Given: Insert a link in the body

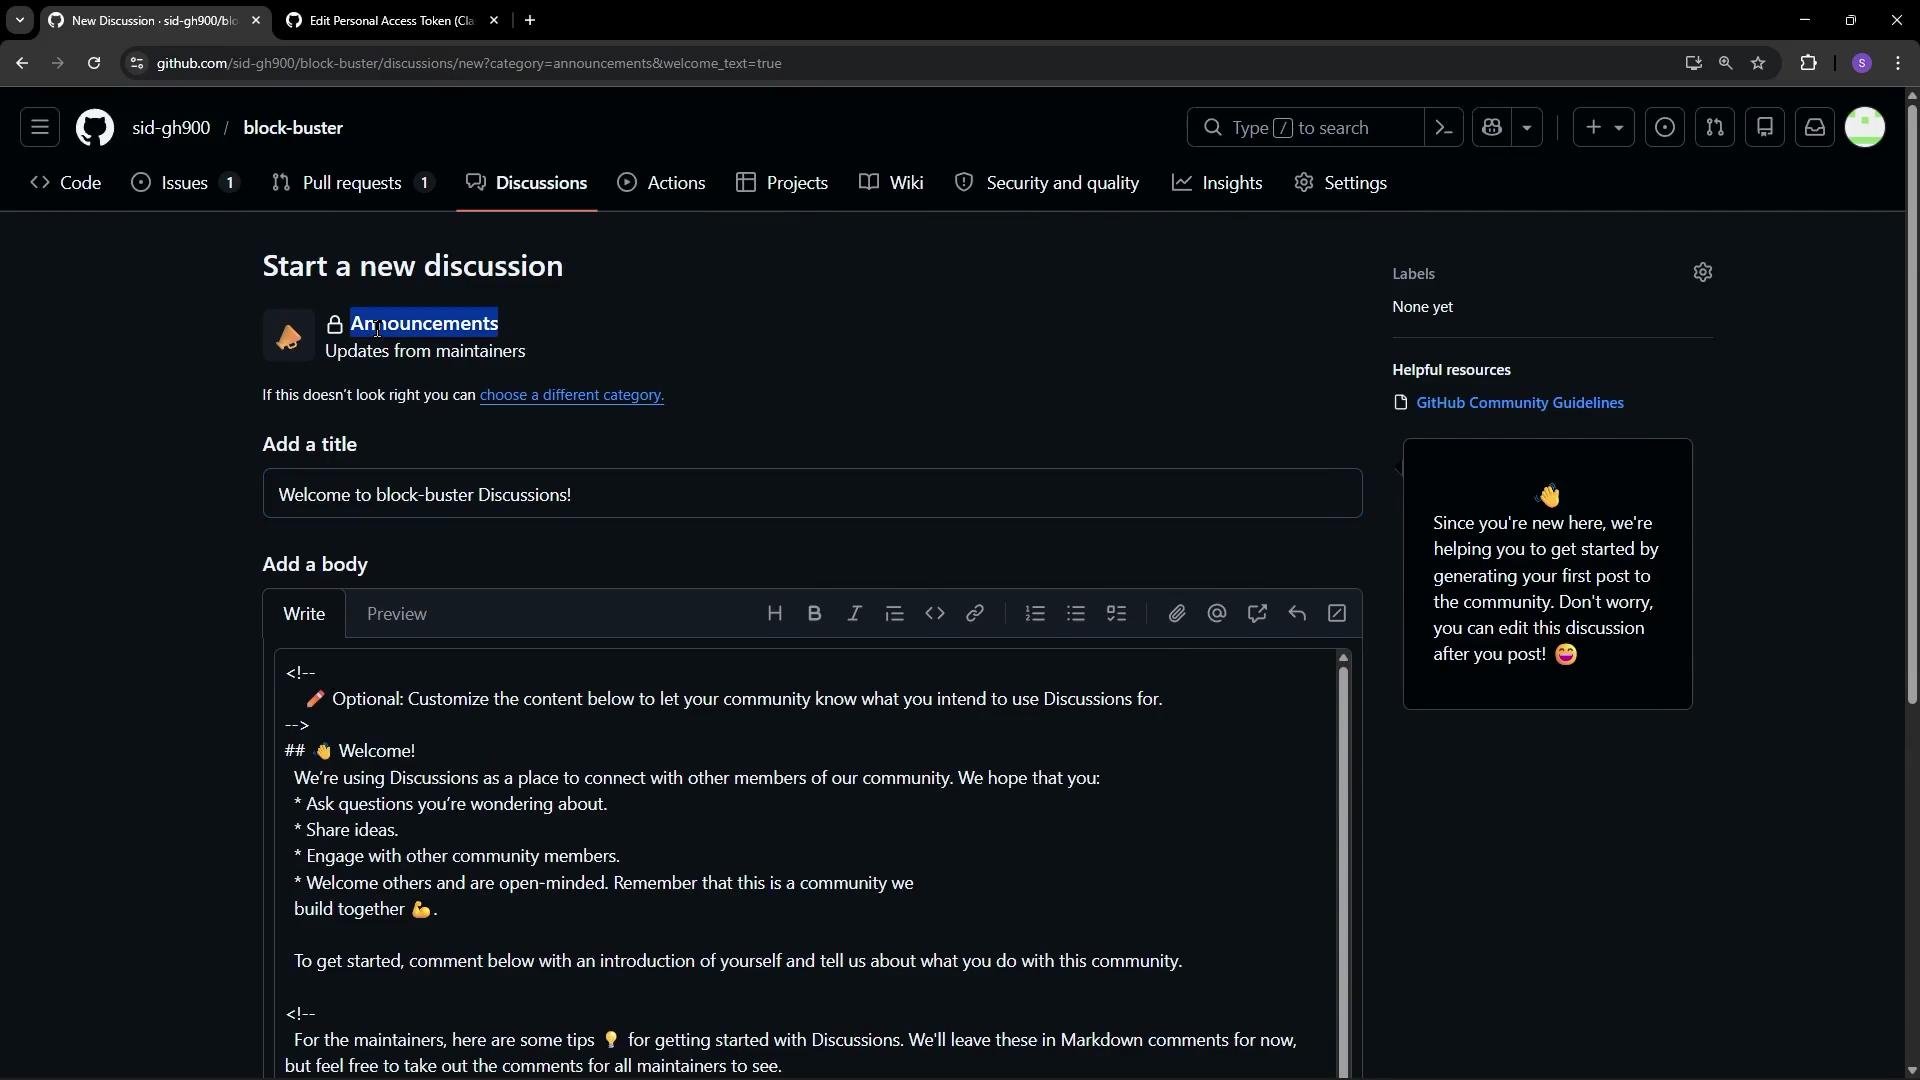Looking at the screenshot, I should [x=974, y=614].
